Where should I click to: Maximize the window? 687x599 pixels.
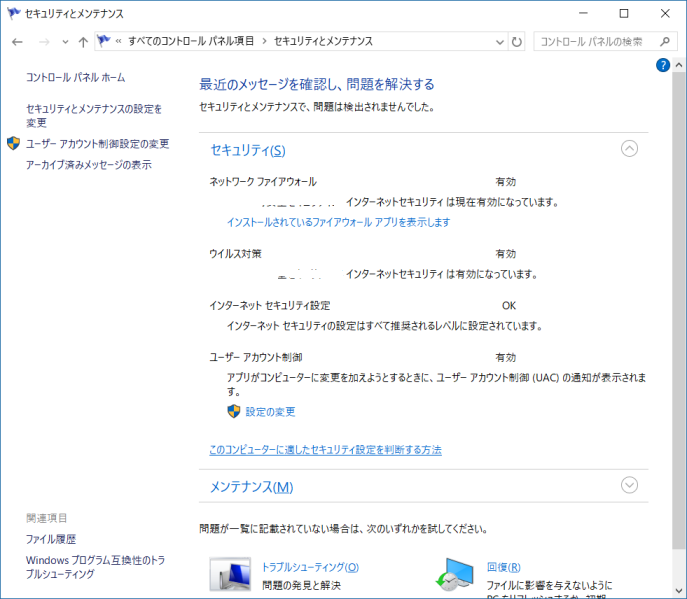point(624,14)
